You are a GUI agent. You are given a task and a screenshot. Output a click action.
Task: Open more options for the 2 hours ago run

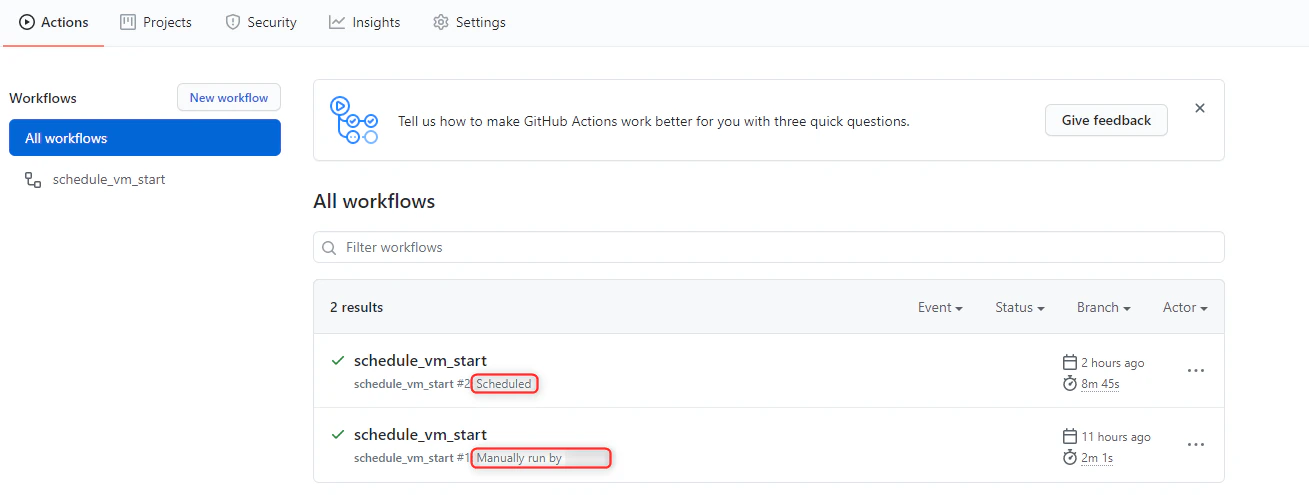[x=1196, y=370]
